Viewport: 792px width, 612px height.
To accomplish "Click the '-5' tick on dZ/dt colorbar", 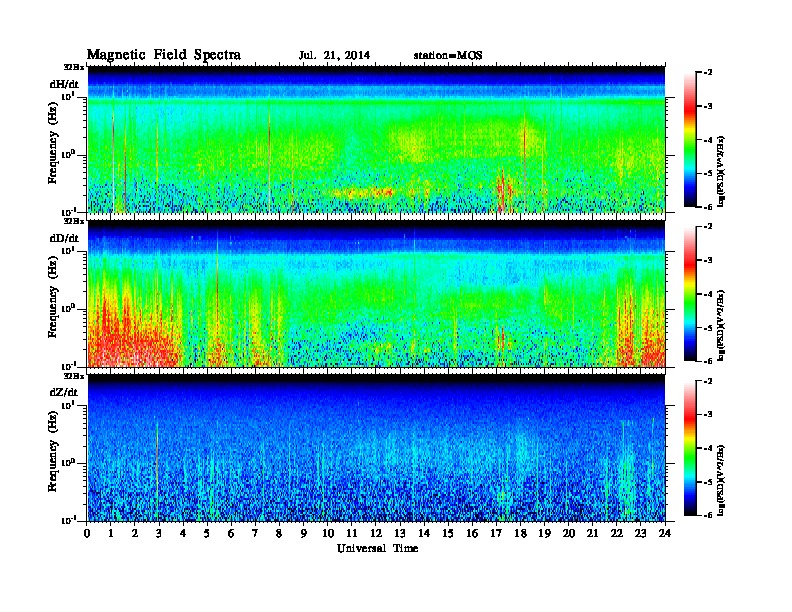I will (708, 482).
